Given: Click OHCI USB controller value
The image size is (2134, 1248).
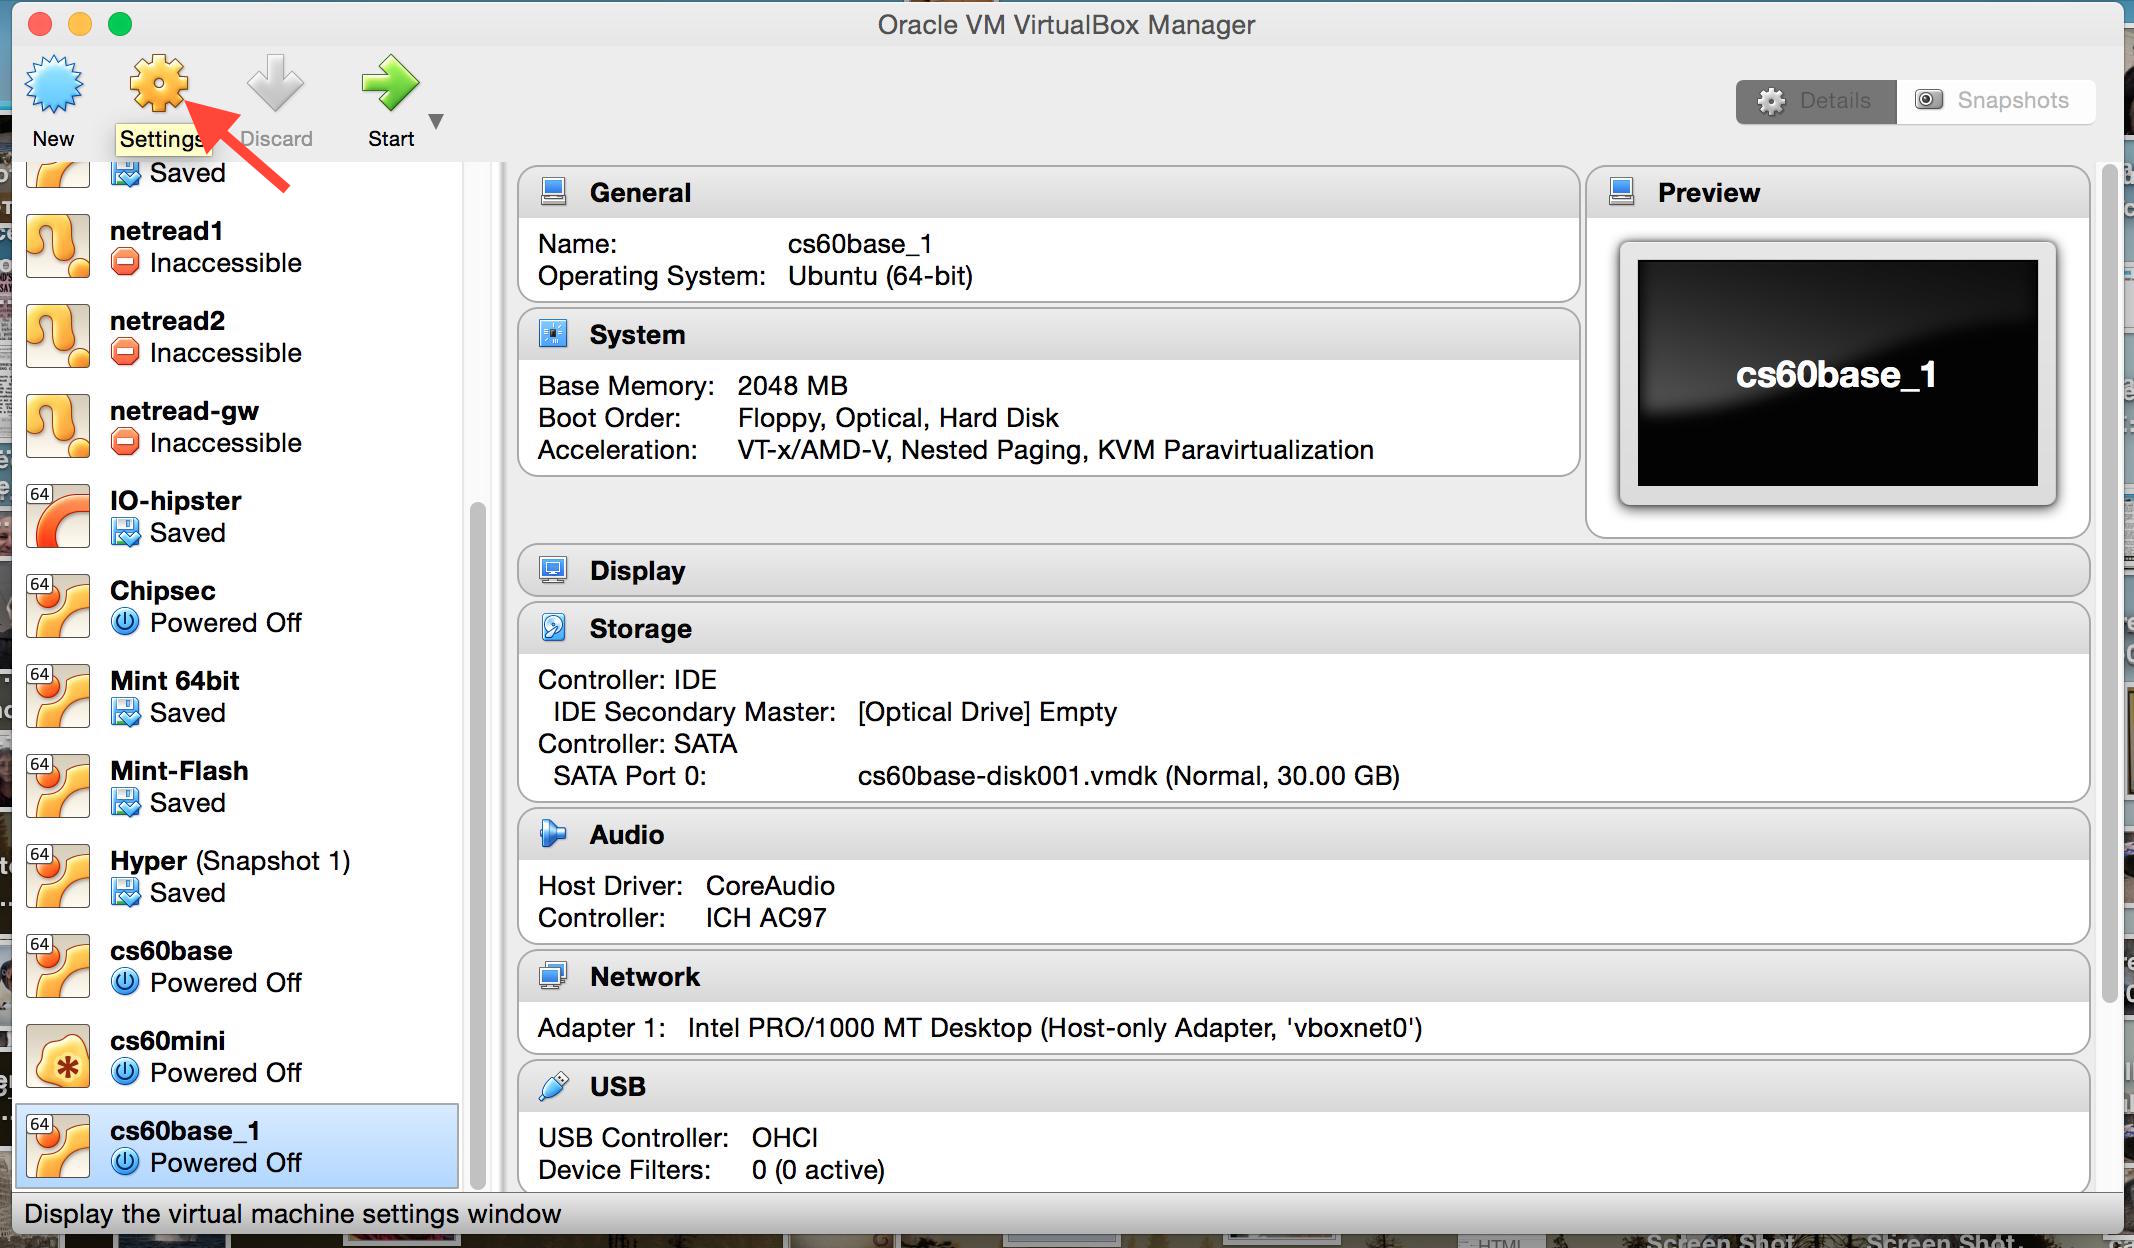Looking at the screenshot, I should click(785, 1138).
